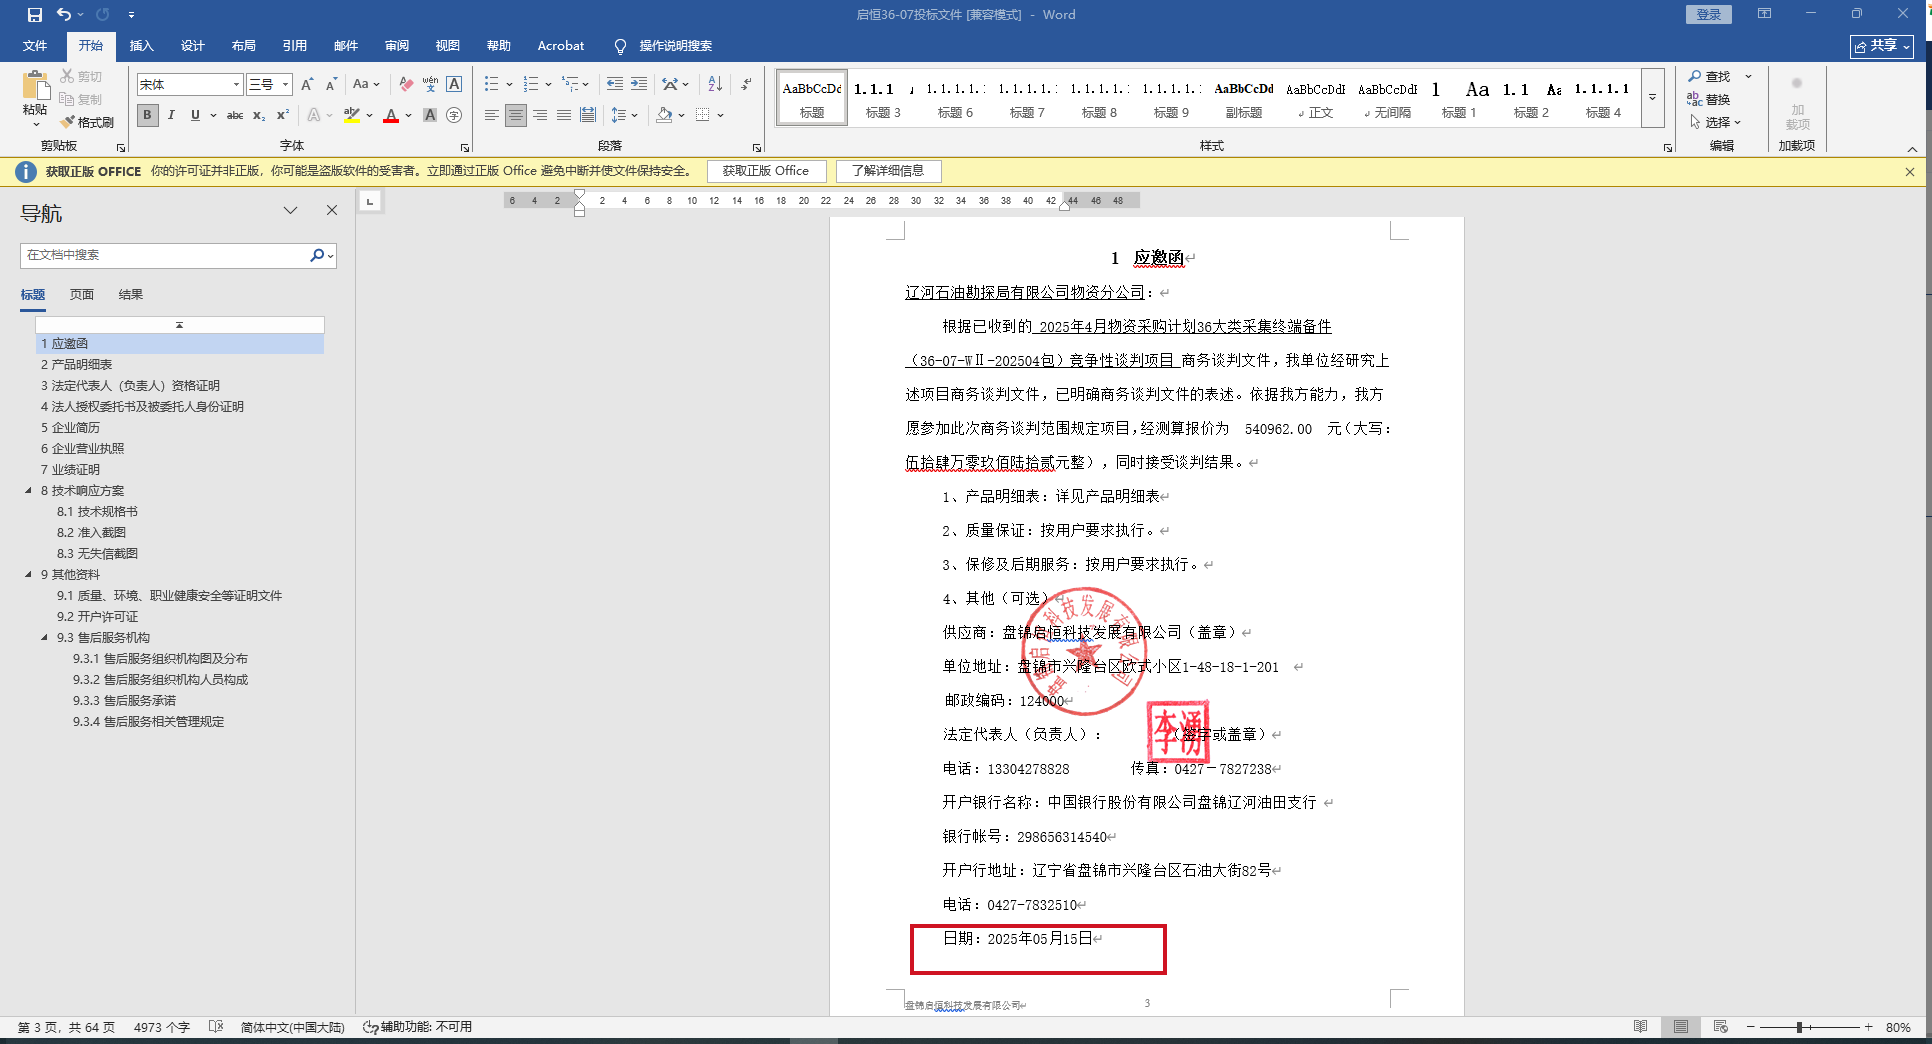The image size is (1932, 1044).
Task: Switch to the 审阅 (Review) ribbon tab
Action: point(397,46)
